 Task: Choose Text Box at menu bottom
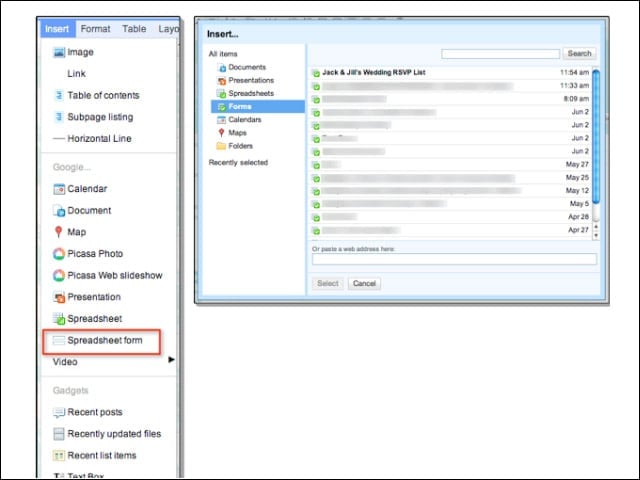86,476
